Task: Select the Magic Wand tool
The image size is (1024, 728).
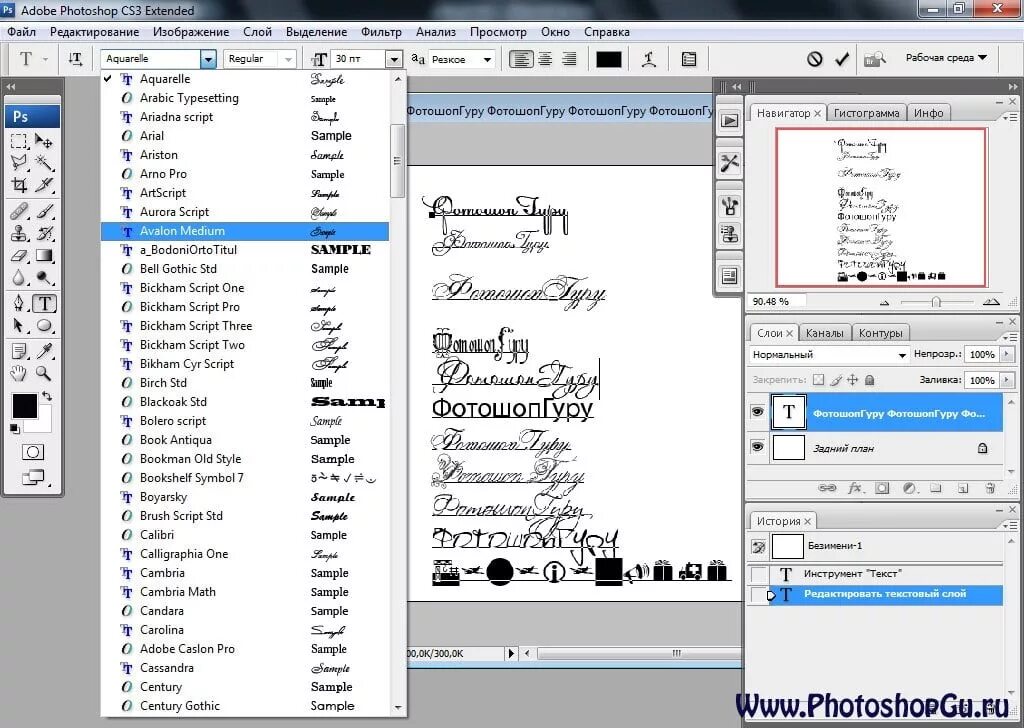Action: click(x=44, y=163)
